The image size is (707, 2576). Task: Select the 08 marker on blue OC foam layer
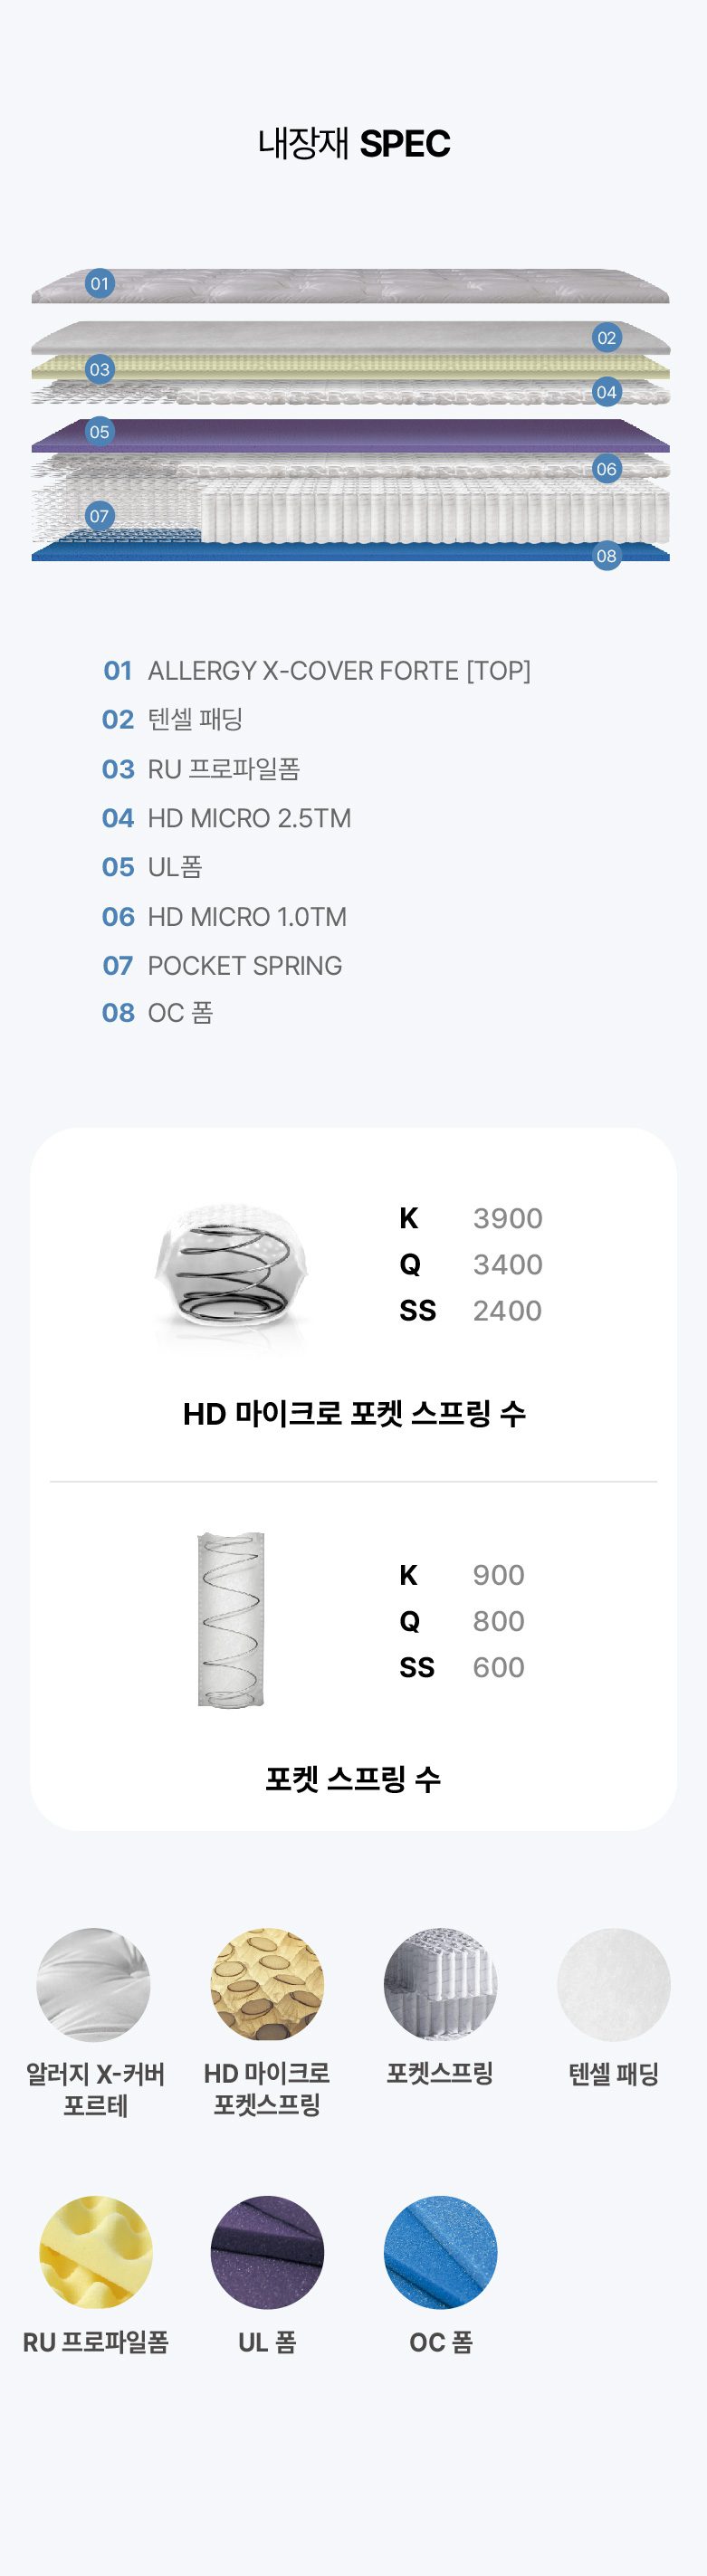click(606, 556)
